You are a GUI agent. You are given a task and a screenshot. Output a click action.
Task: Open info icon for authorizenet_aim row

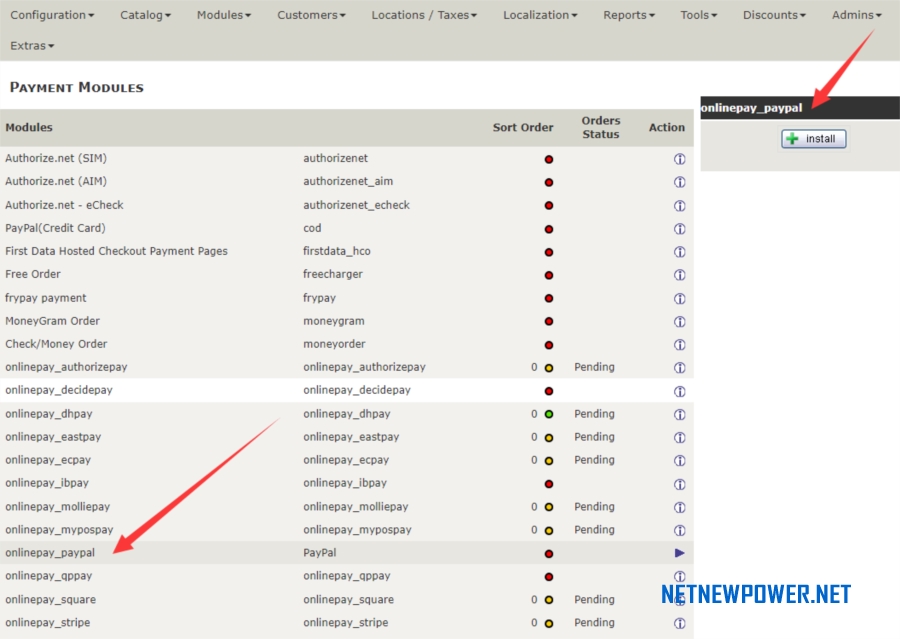click(x=680, y=182)
